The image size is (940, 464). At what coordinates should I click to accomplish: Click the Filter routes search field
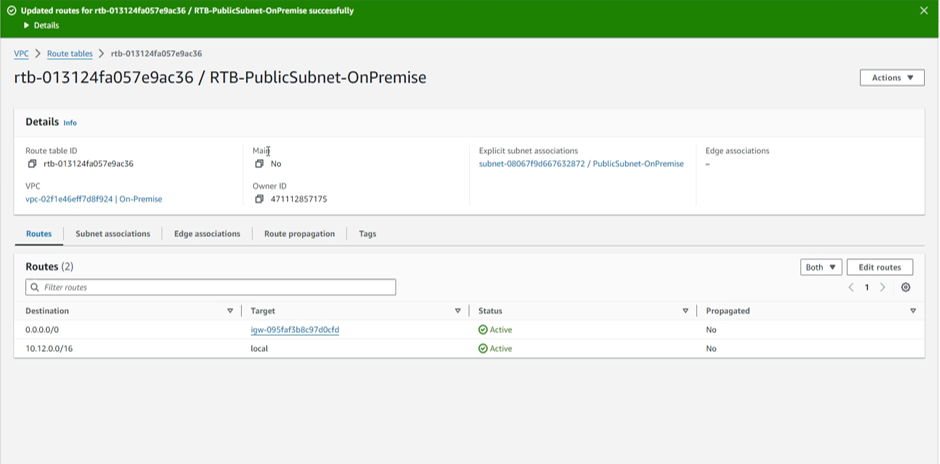click(x=210, y=288)
